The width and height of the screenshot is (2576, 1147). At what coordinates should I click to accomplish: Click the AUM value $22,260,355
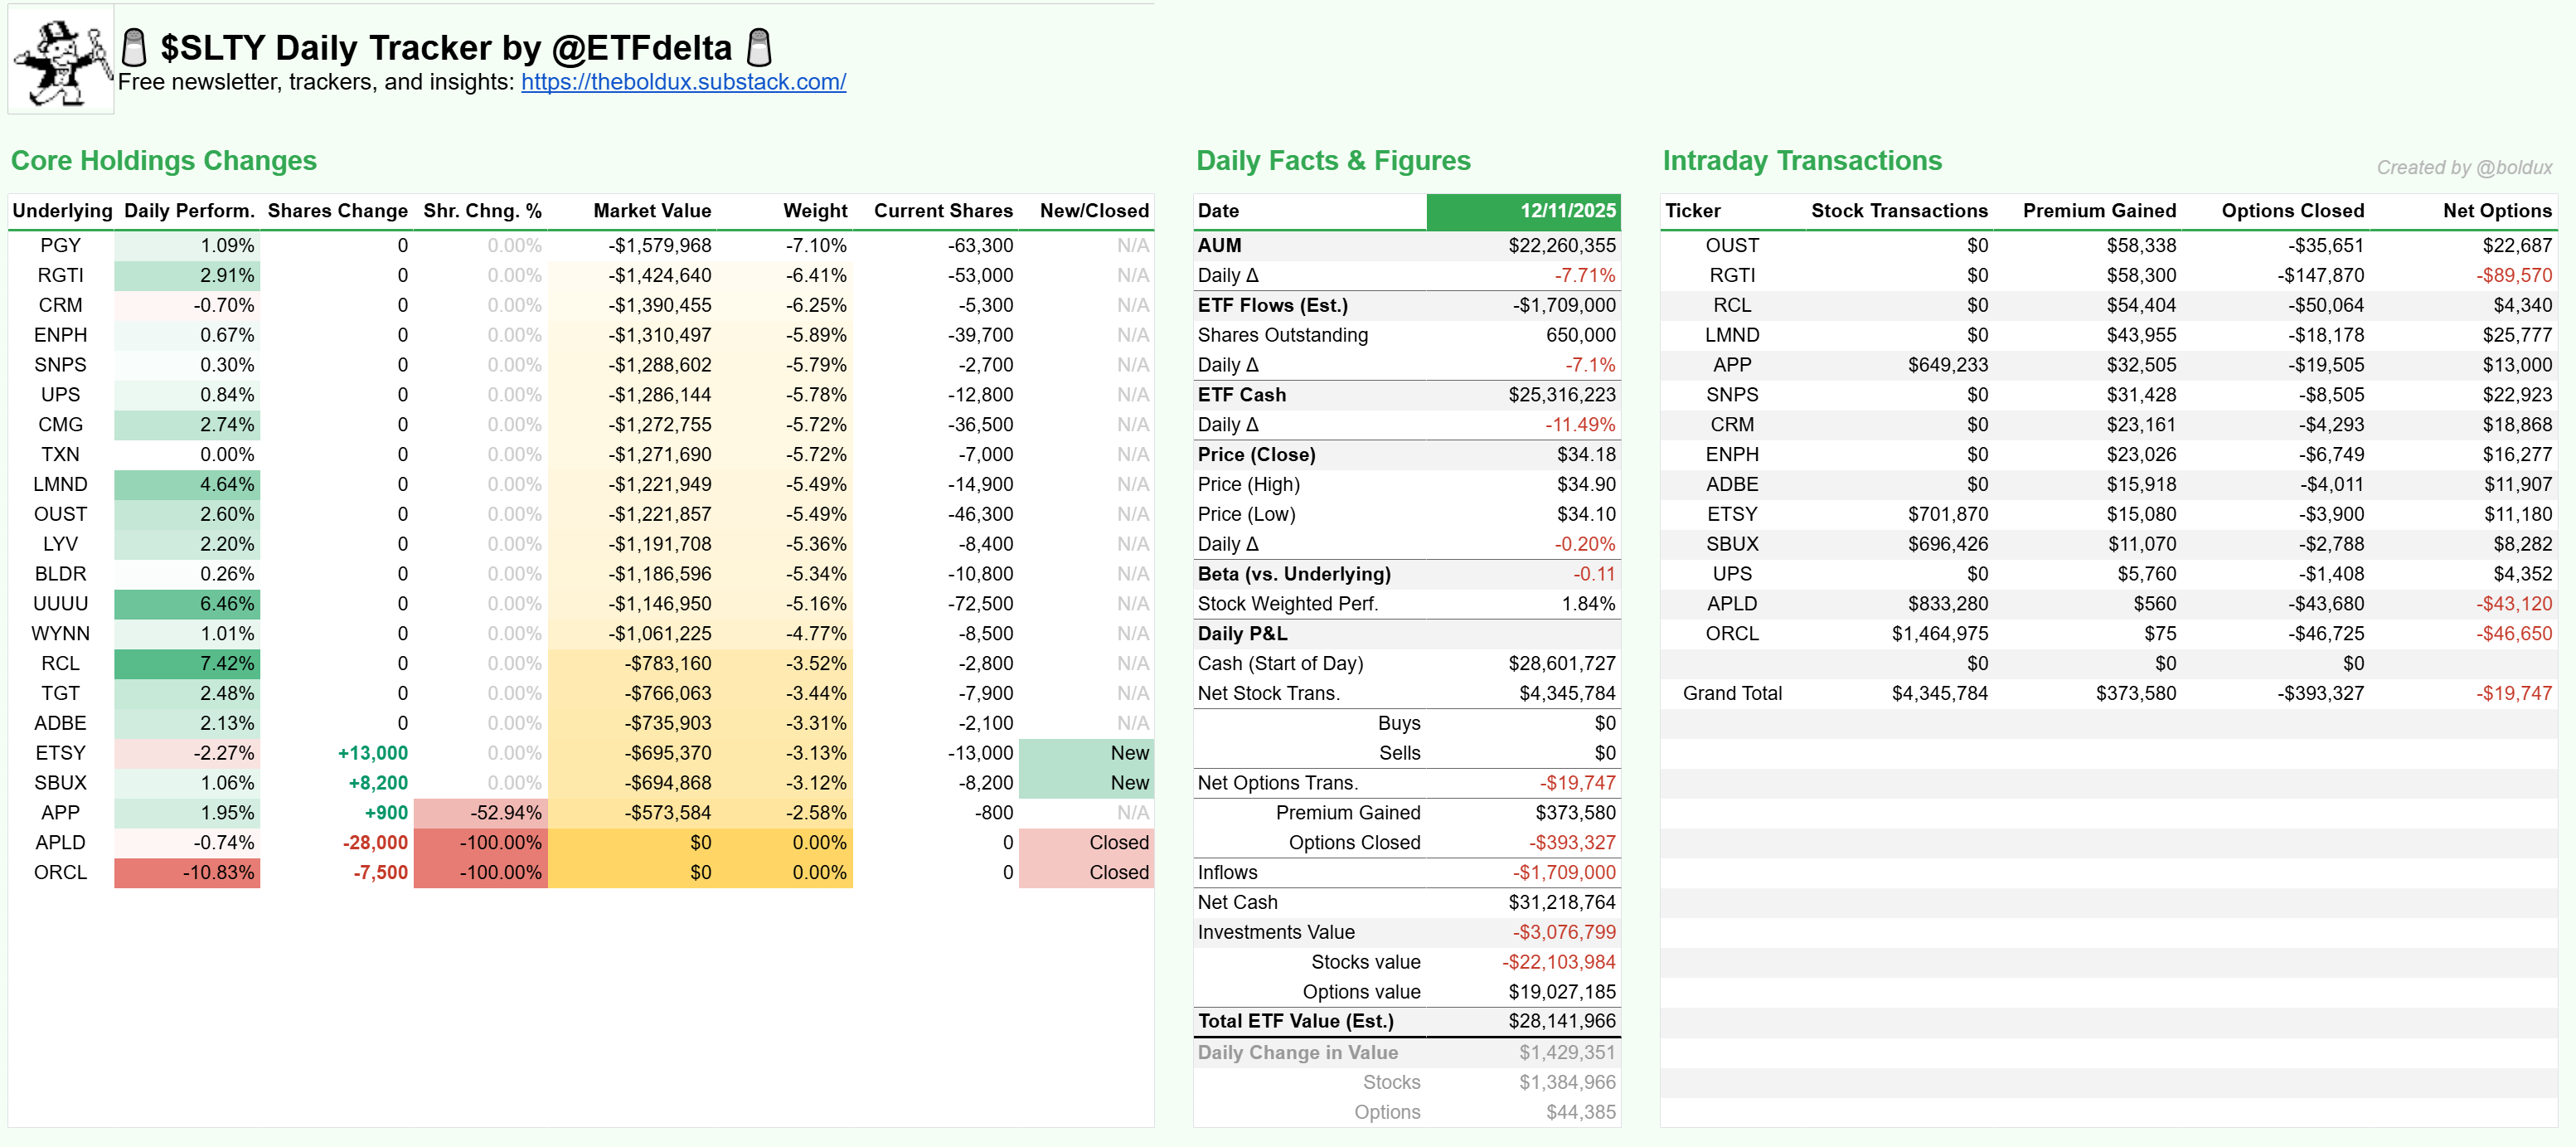(1561, 246)
